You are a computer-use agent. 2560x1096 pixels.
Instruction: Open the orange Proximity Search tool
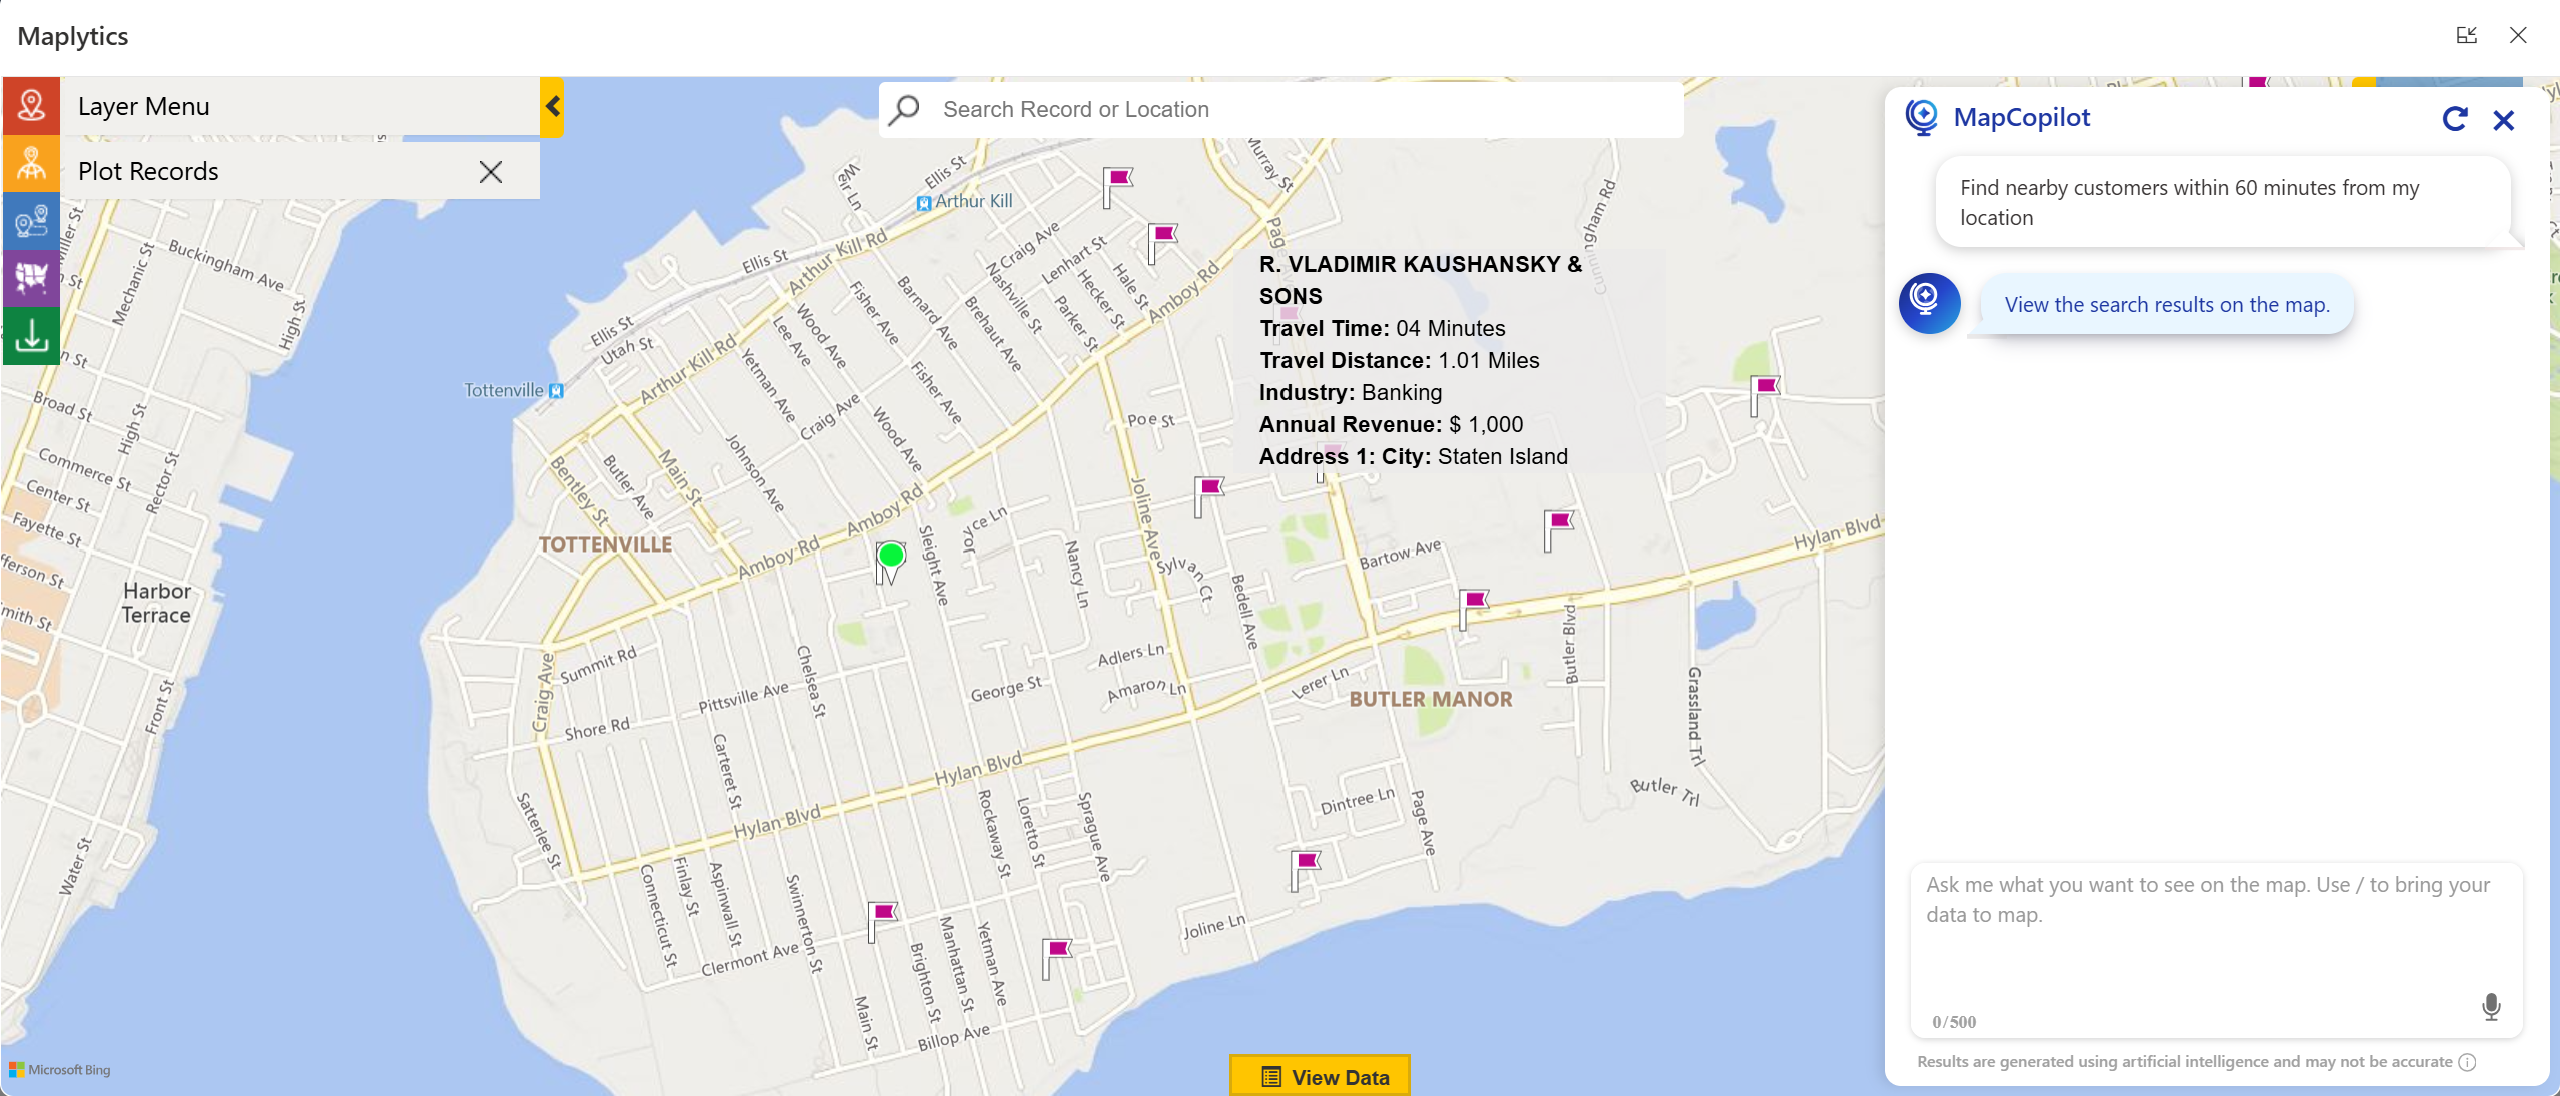click(31, 164)
